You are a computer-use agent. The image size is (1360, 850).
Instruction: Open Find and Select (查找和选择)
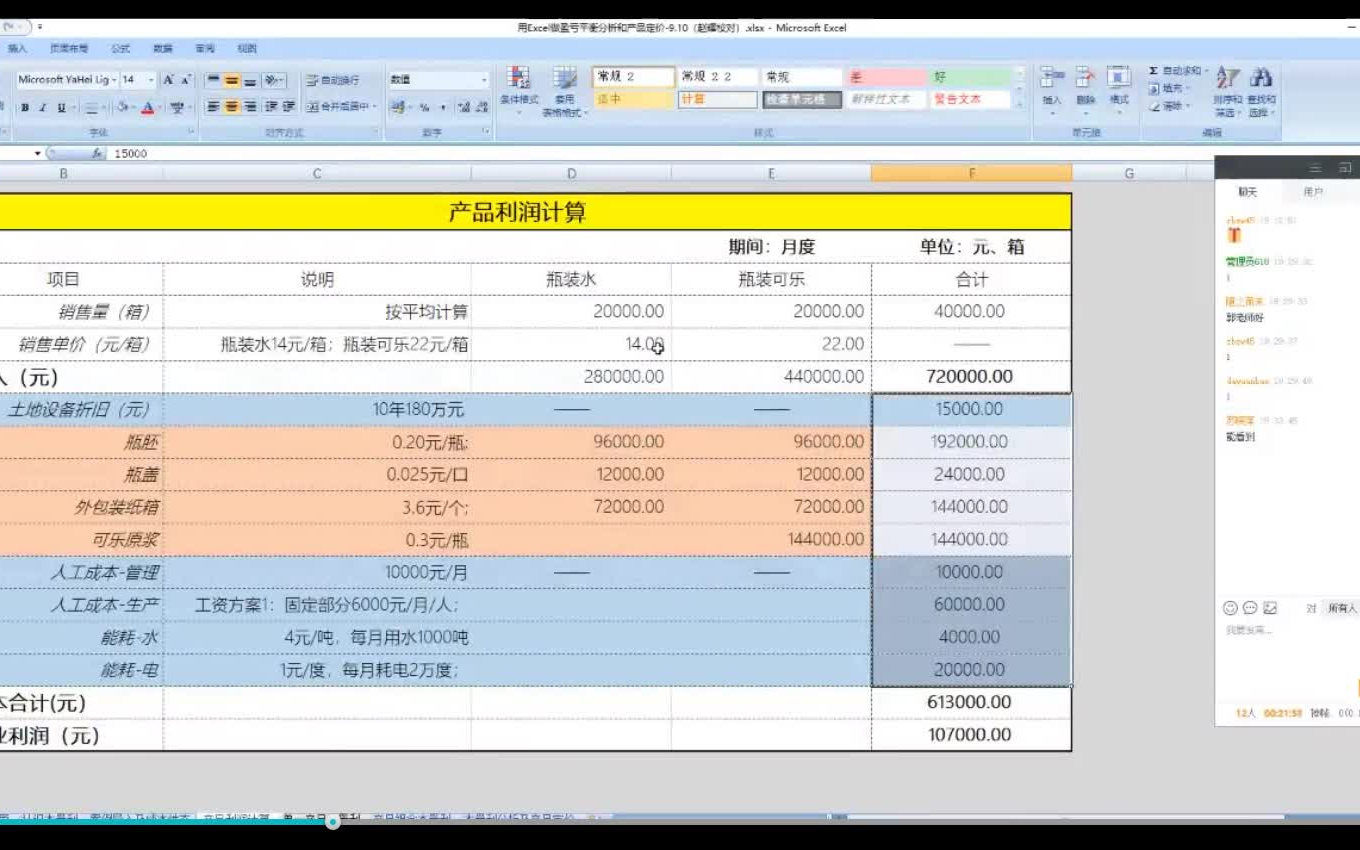[1261, 91]
